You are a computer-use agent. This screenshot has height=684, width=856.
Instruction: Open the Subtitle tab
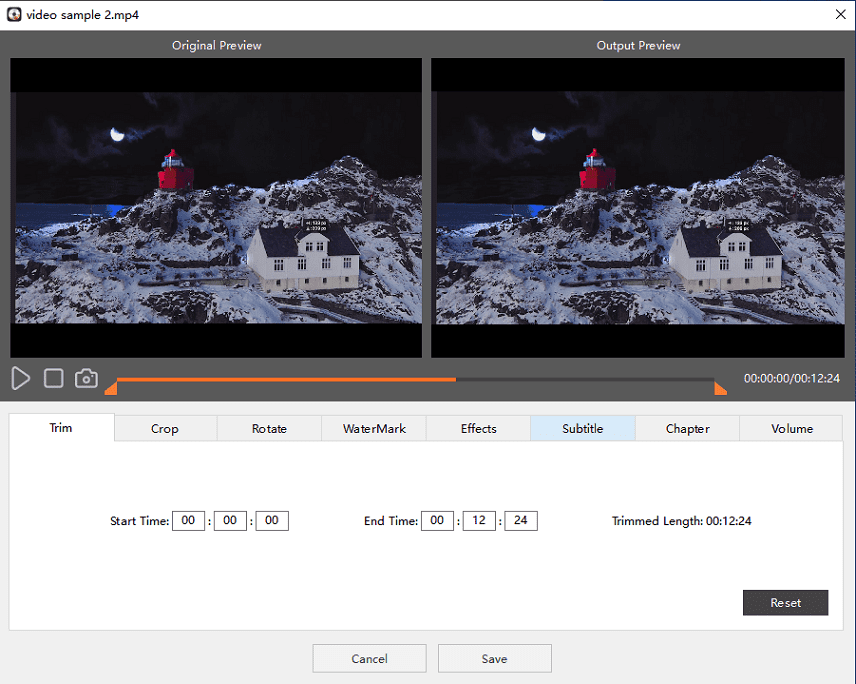(582, 428)
